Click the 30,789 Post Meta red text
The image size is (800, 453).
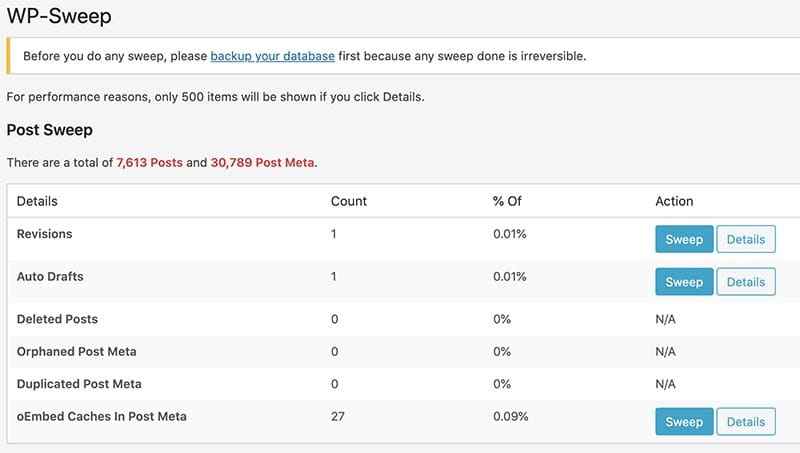262,163
